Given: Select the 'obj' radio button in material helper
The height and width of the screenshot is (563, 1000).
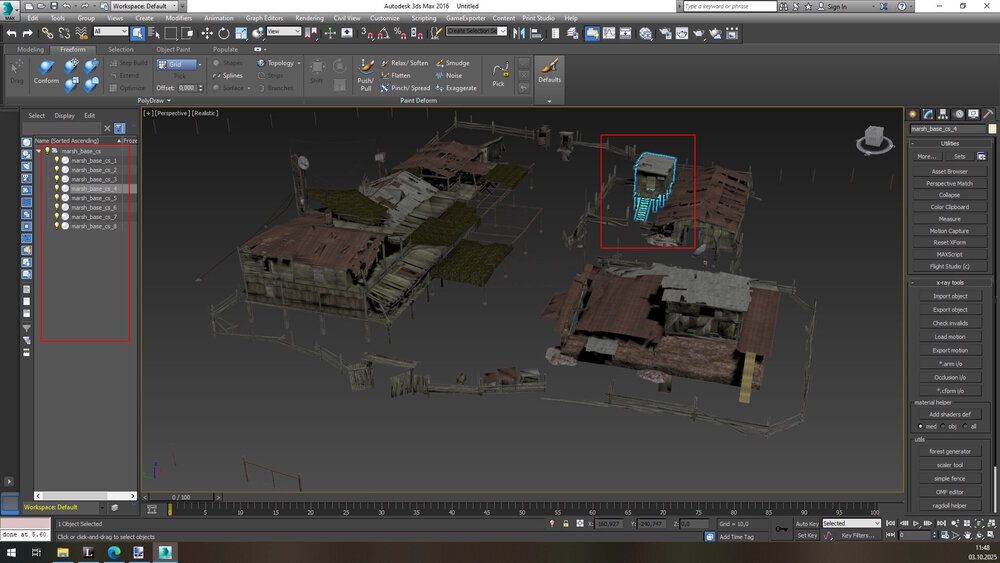Looking at the screenshot, I should coord(941,426).
